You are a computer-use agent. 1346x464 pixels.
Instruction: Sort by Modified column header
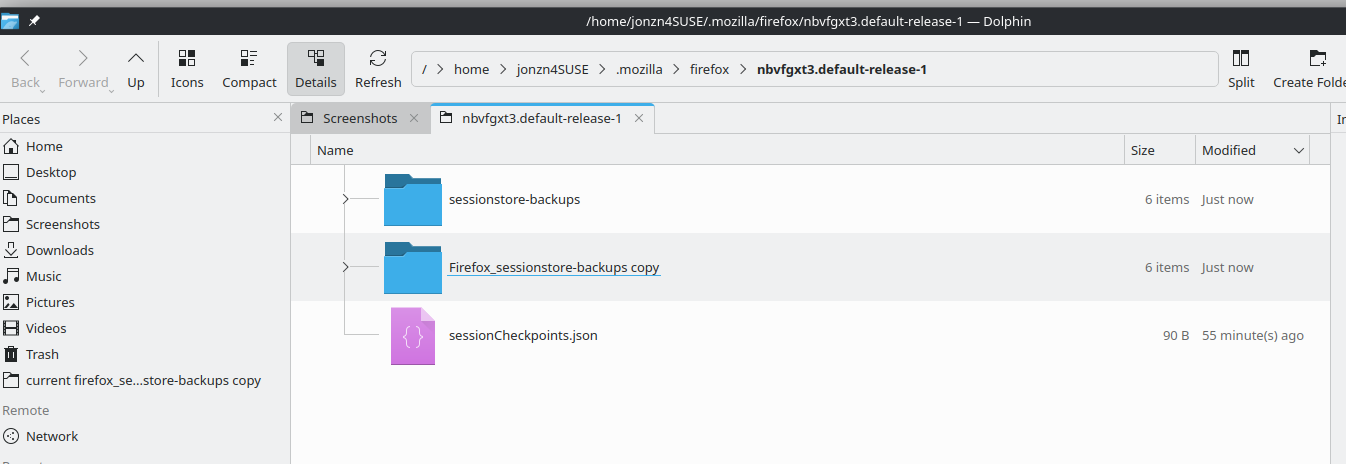(1253, 150)
